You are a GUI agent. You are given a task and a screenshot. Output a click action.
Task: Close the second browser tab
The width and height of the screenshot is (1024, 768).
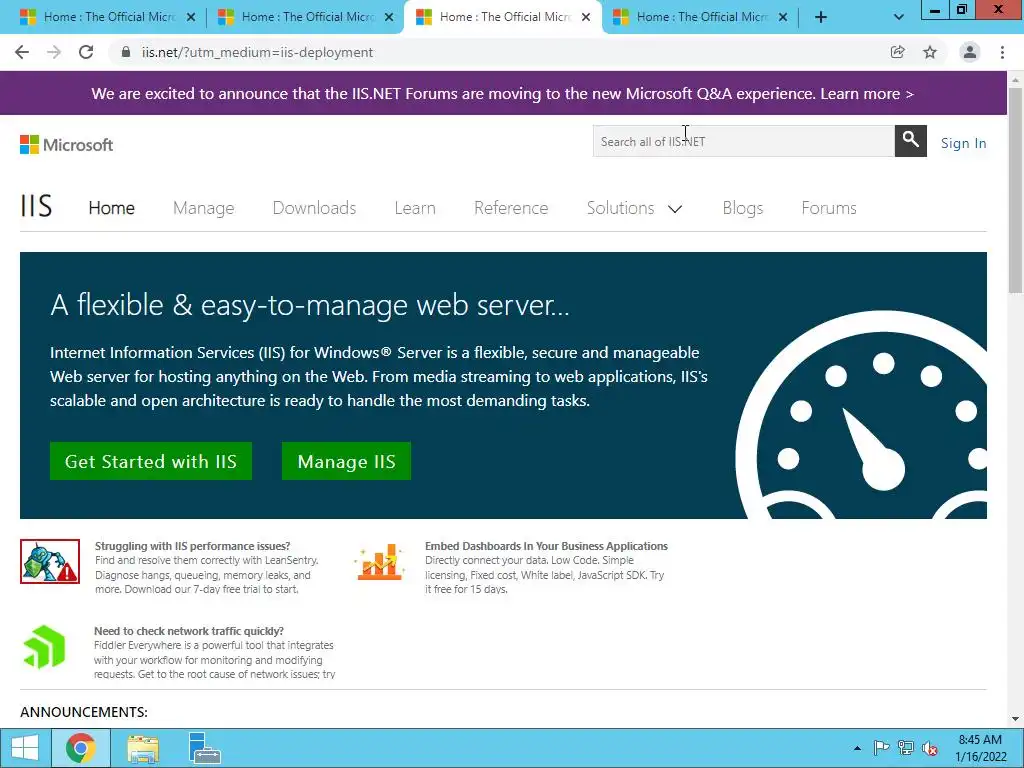tap(389, 18)
